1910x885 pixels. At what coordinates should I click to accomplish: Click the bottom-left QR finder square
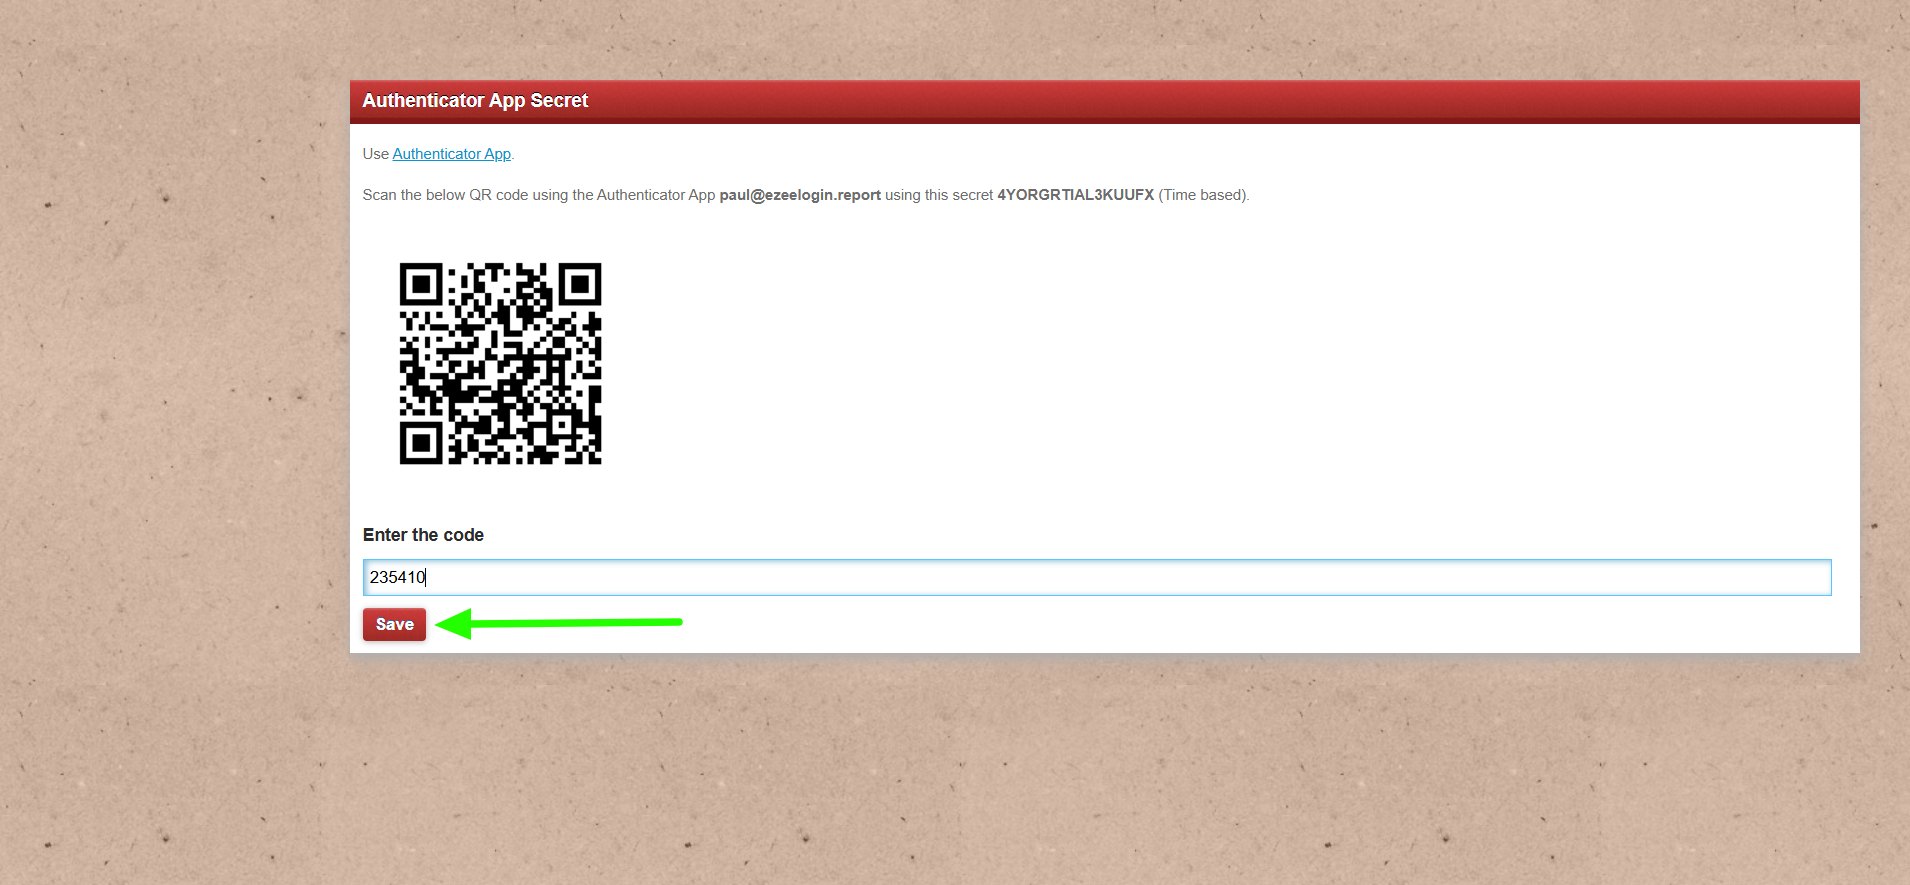click(x=421, y=442)
